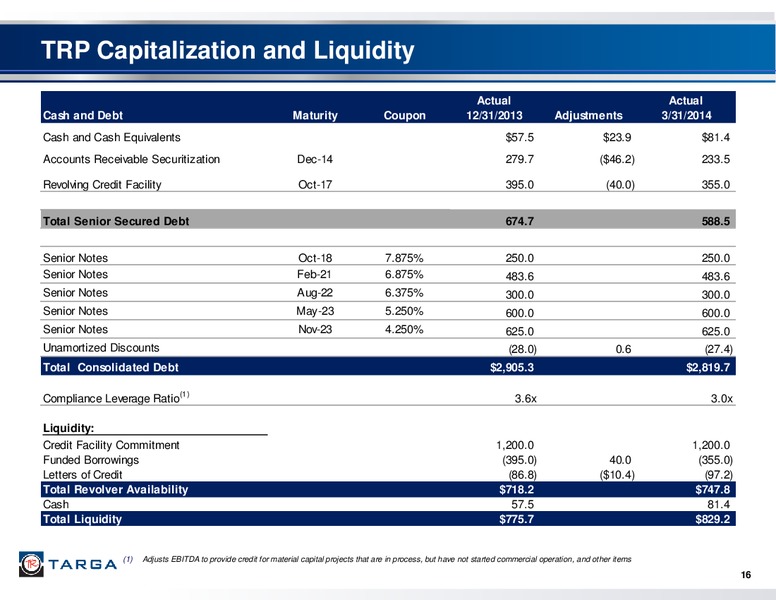This screenshot has height=600, width=776.
Task: Click the '$775.7' total liquidity value
Action: [x=516, y=520]
